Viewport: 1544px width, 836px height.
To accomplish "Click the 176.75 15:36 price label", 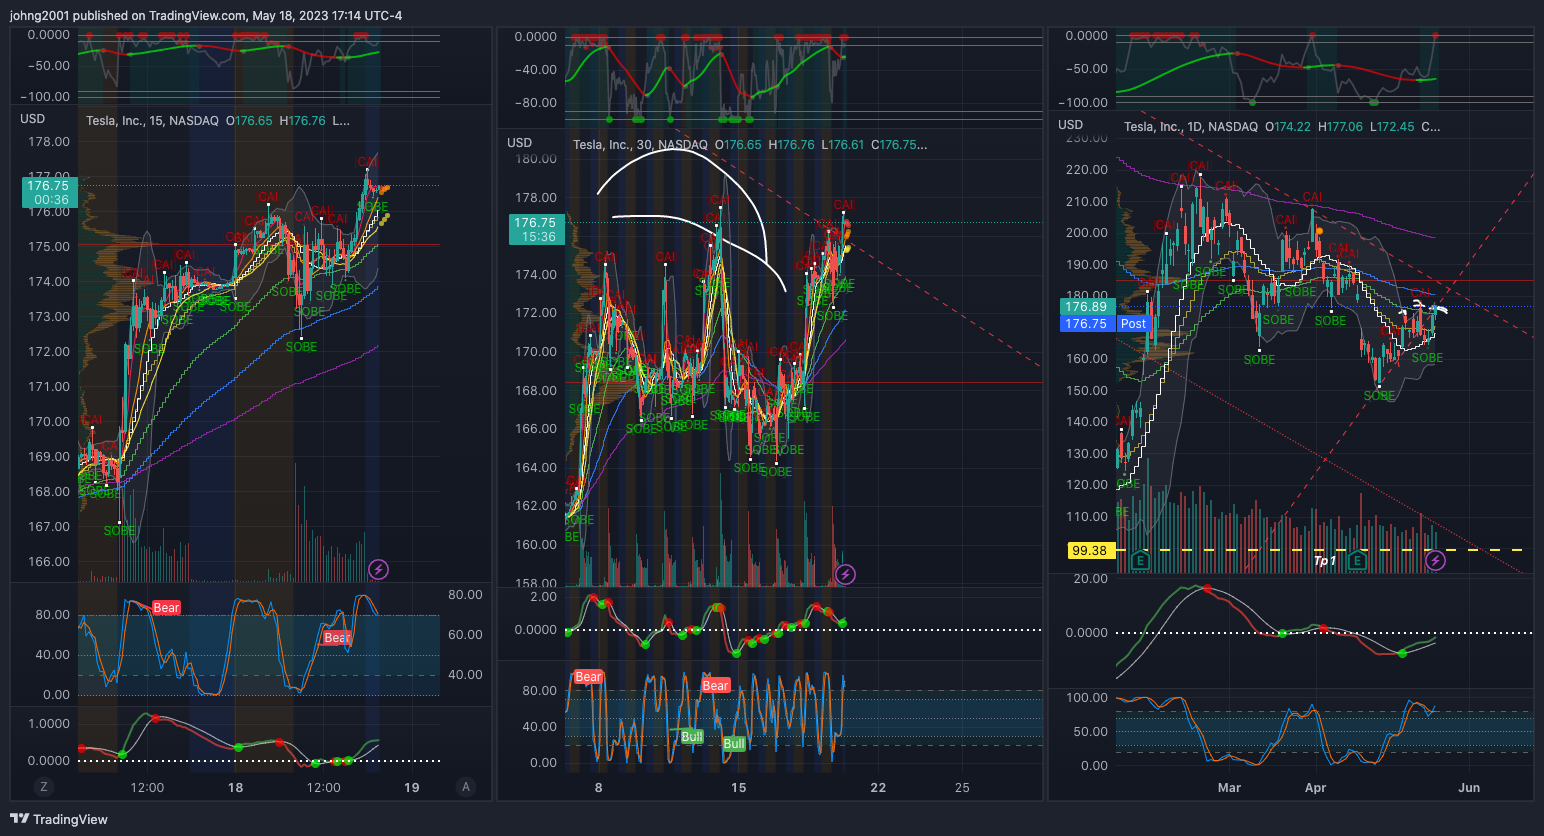I will 537,229.
